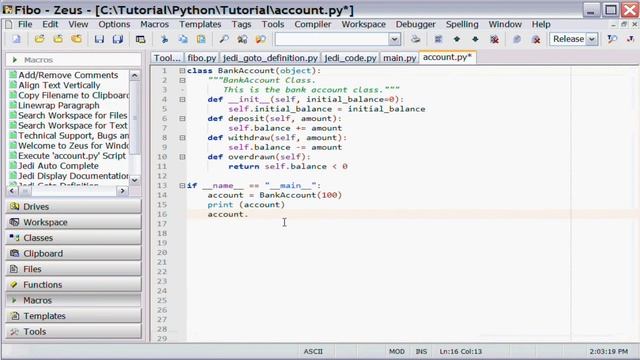Click the icon left of Release dropdown
The height and width of the screenshot is (360, 640).
click(x=536, y=39)
